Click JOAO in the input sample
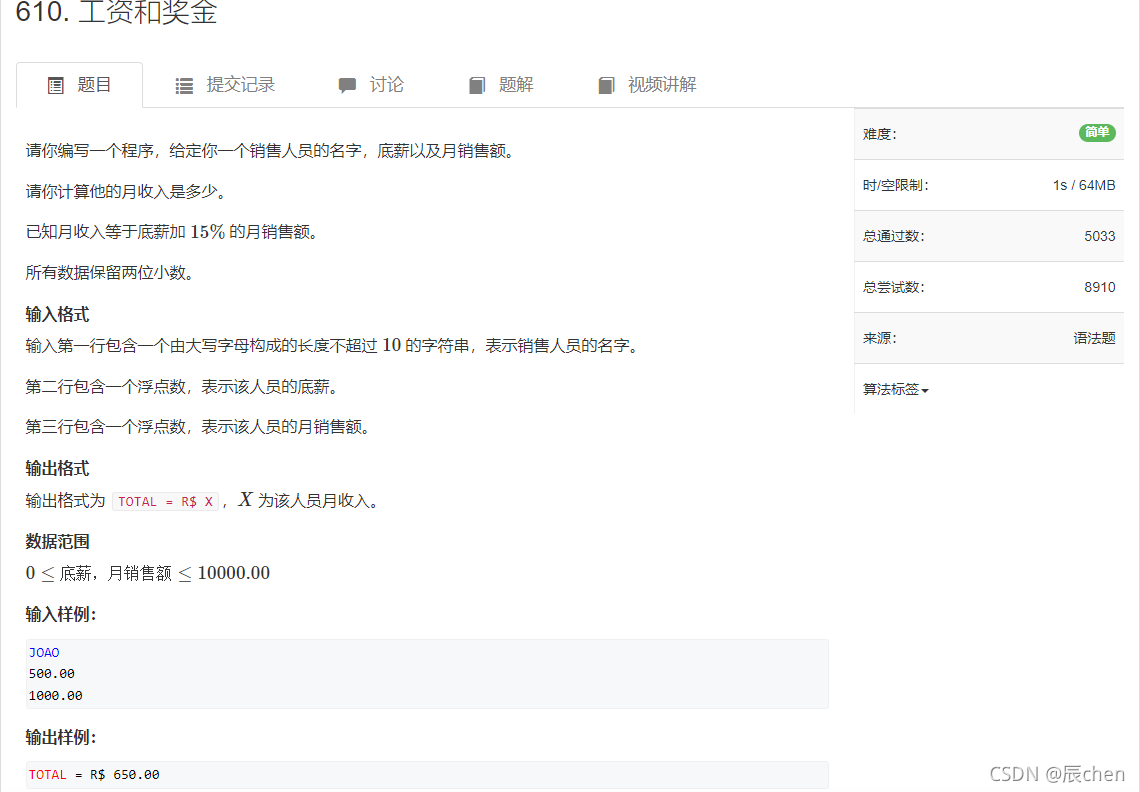This screenshot has height=792, width=1140. (44, 653)
